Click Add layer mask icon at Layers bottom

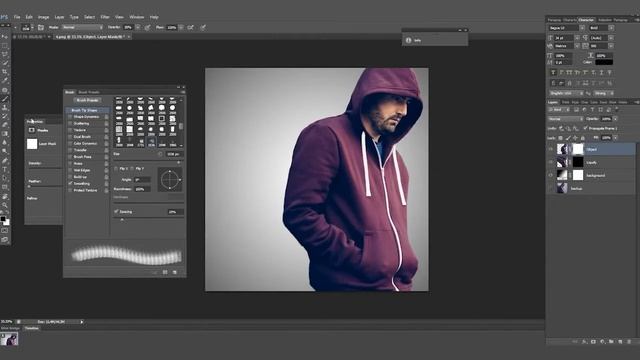[x=593, y=342]
